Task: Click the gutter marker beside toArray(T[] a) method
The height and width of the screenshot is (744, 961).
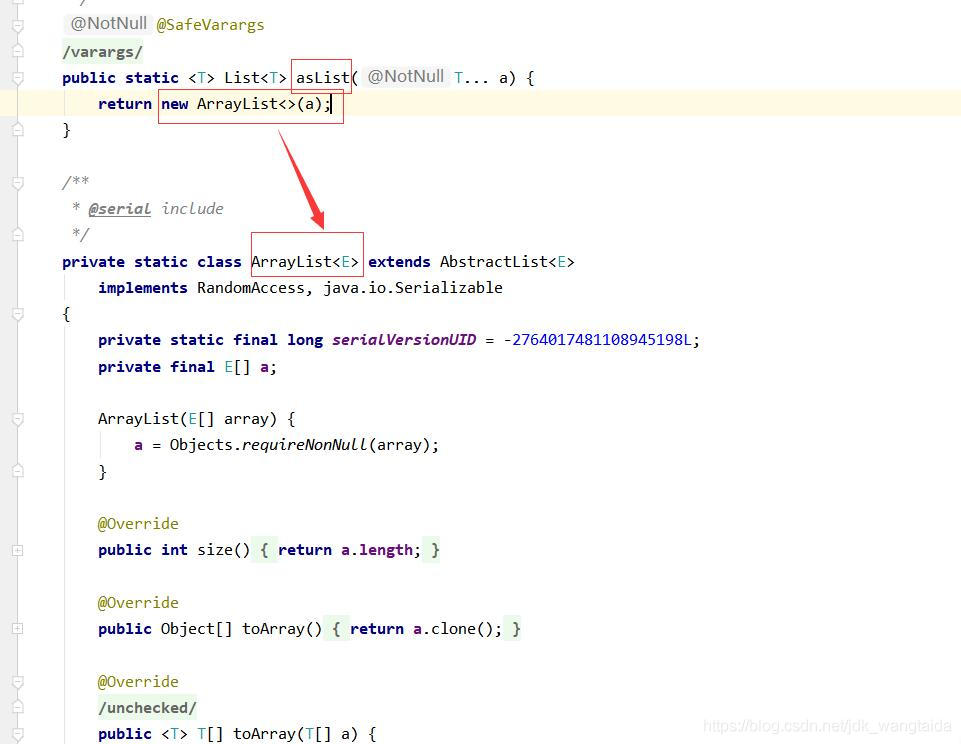Action: 17,733
